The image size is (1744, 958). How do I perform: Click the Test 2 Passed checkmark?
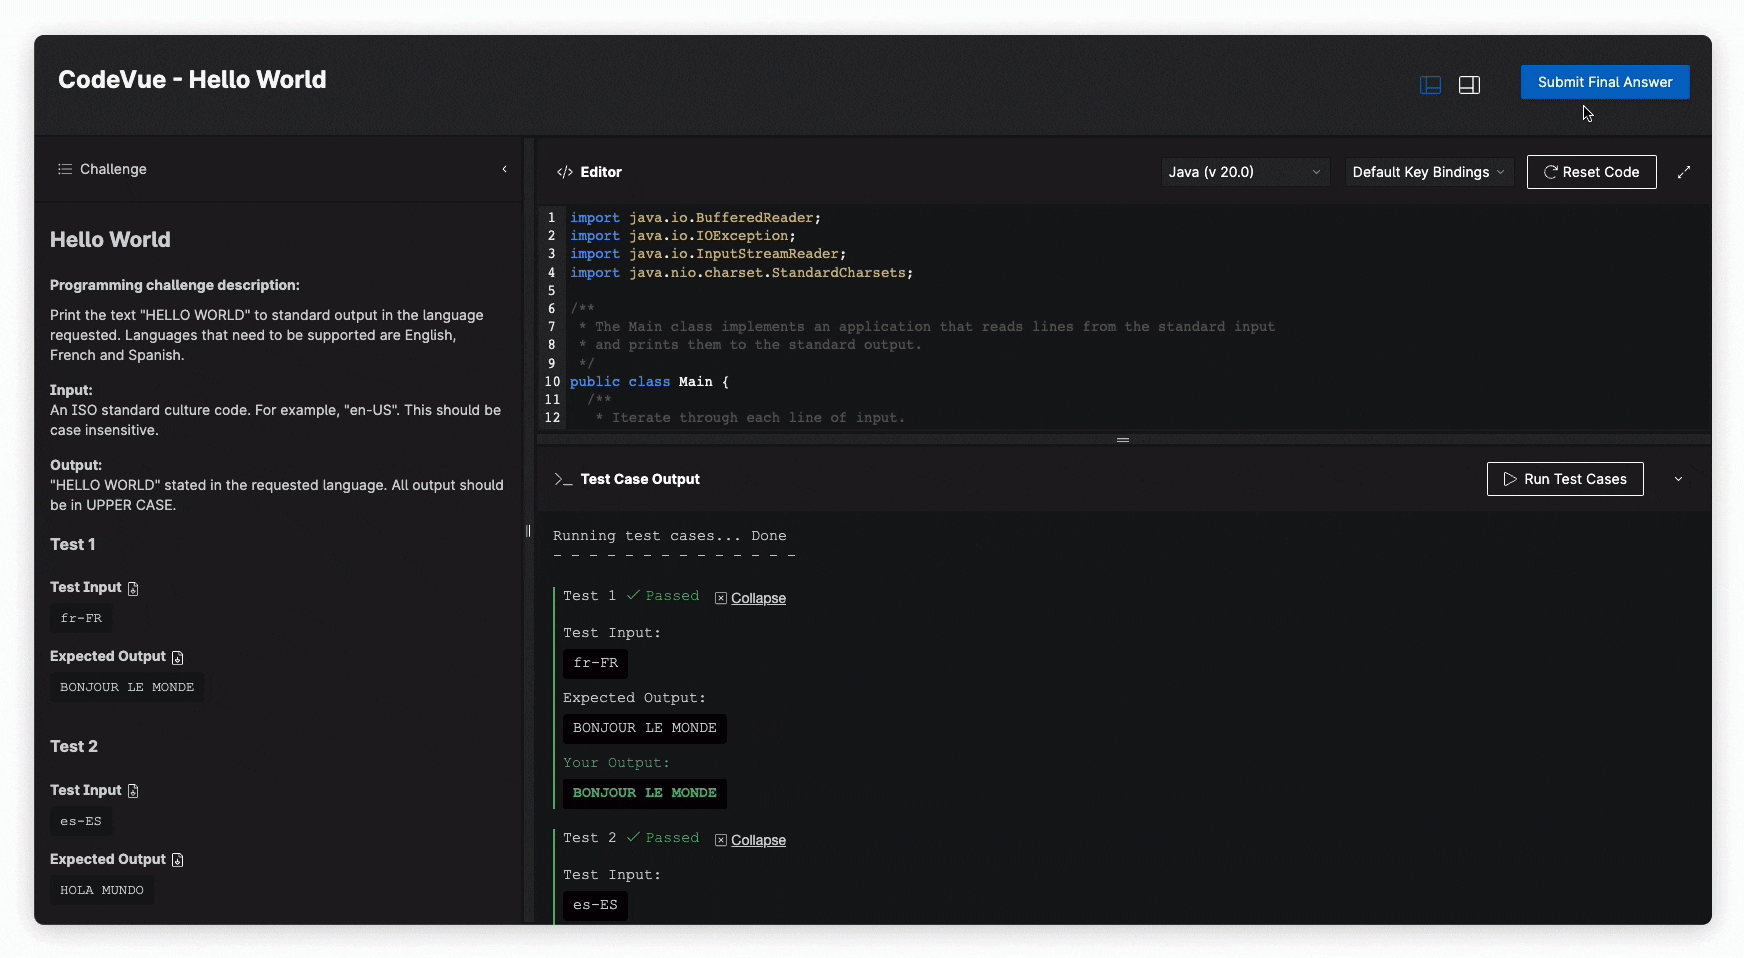click(633, 837)
